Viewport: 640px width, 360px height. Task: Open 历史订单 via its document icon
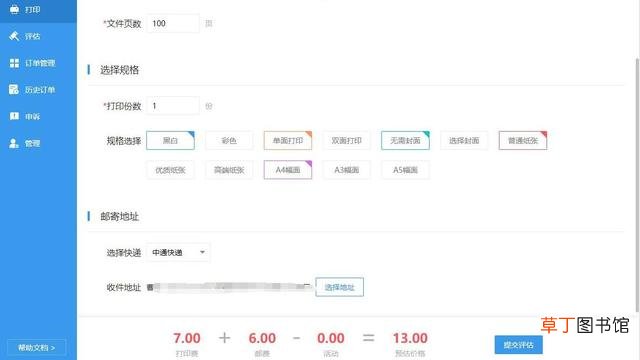click(x=14, y=89)
